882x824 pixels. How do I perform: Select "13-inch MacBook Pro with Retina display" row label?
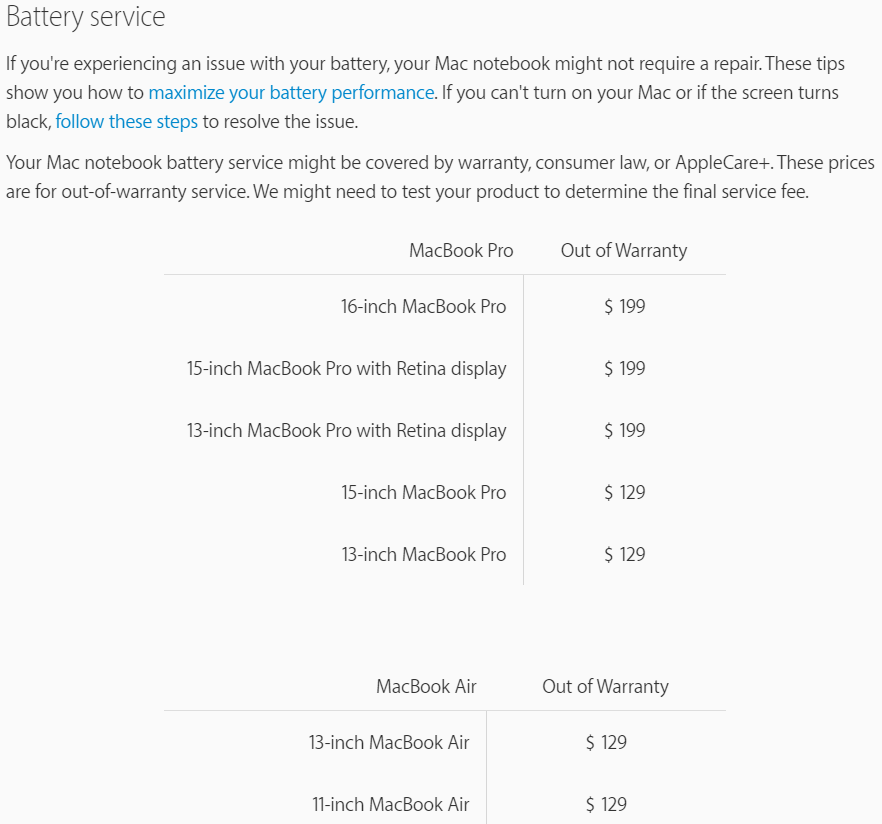[347, 430]
